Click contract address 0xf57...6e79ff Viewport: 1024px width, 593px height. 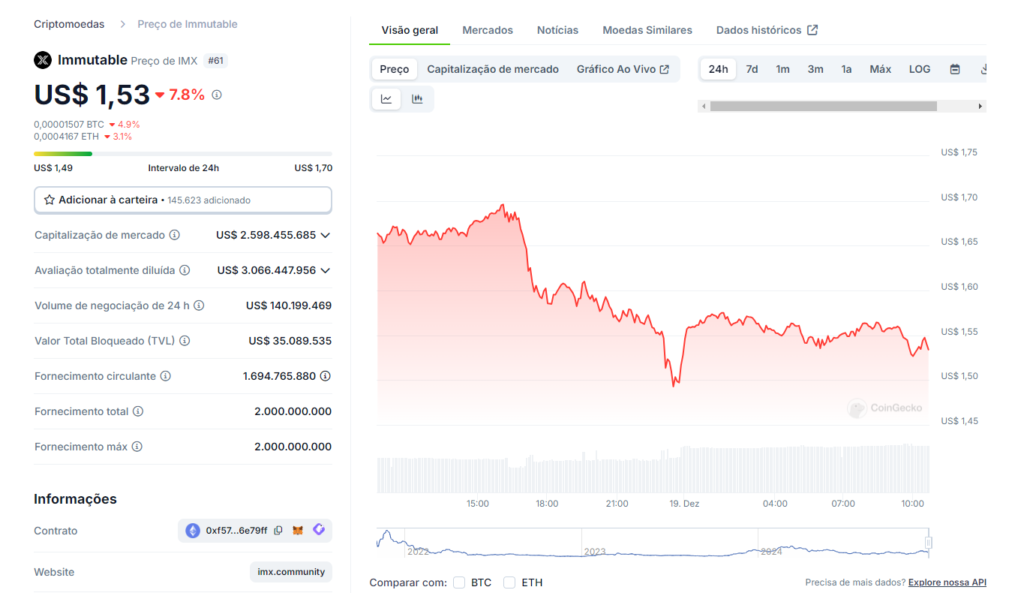236,530
